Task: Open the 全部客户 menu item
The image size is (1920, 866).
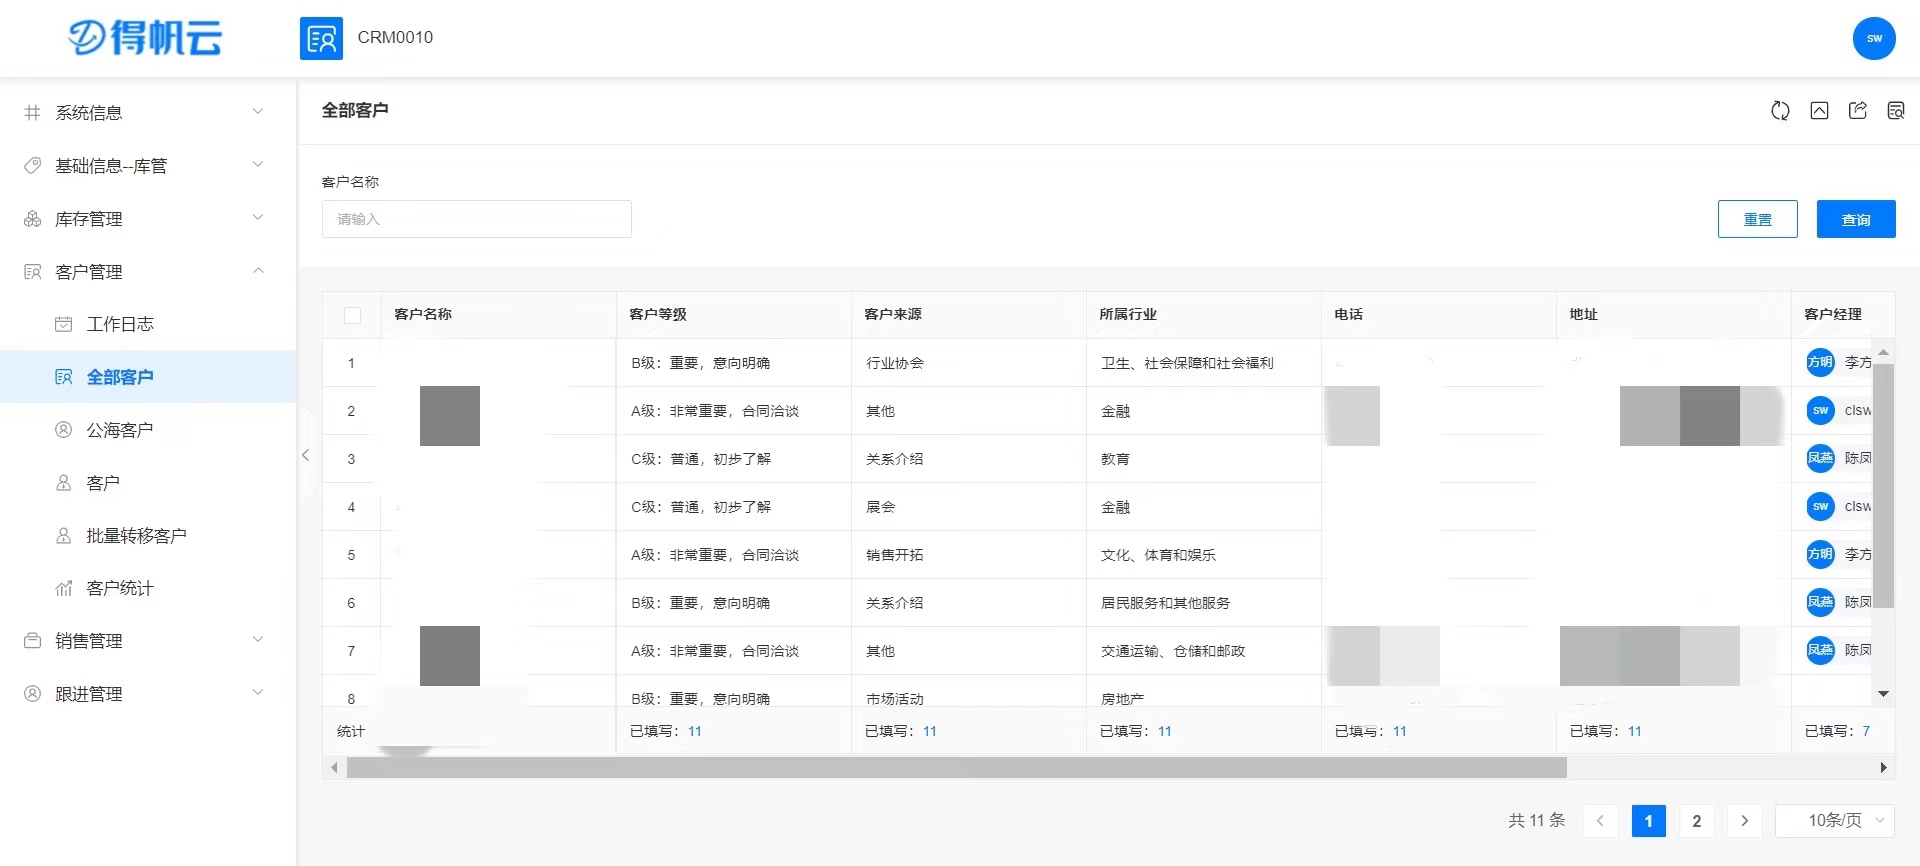Action: tap(148, 377)
